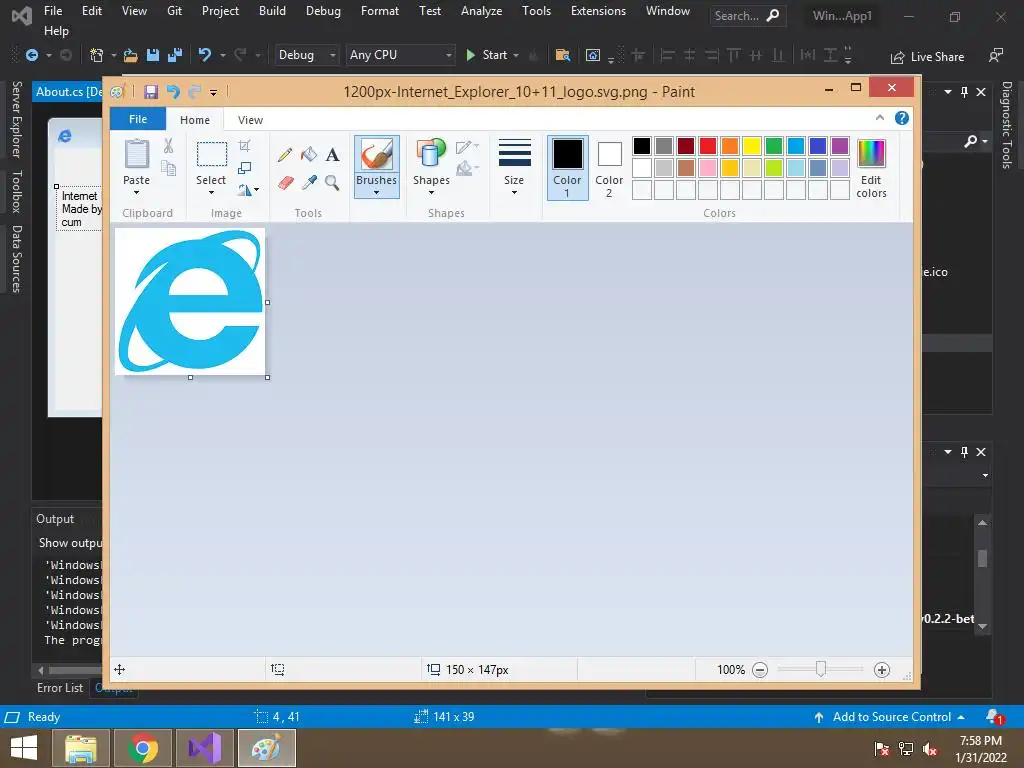This screenshot has width=1024, height=768.
Task: Click Paint's quick access Undo arrow
Action: point(173,92)
